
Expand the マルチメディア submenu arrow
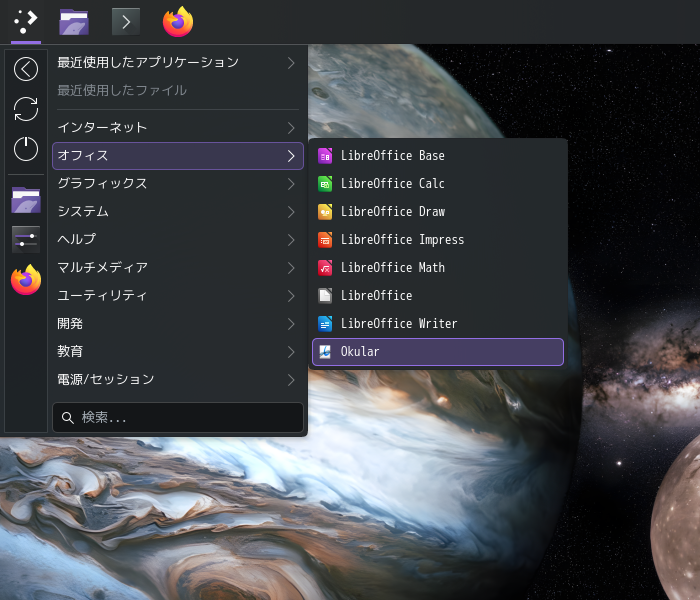tap(291, 268)
